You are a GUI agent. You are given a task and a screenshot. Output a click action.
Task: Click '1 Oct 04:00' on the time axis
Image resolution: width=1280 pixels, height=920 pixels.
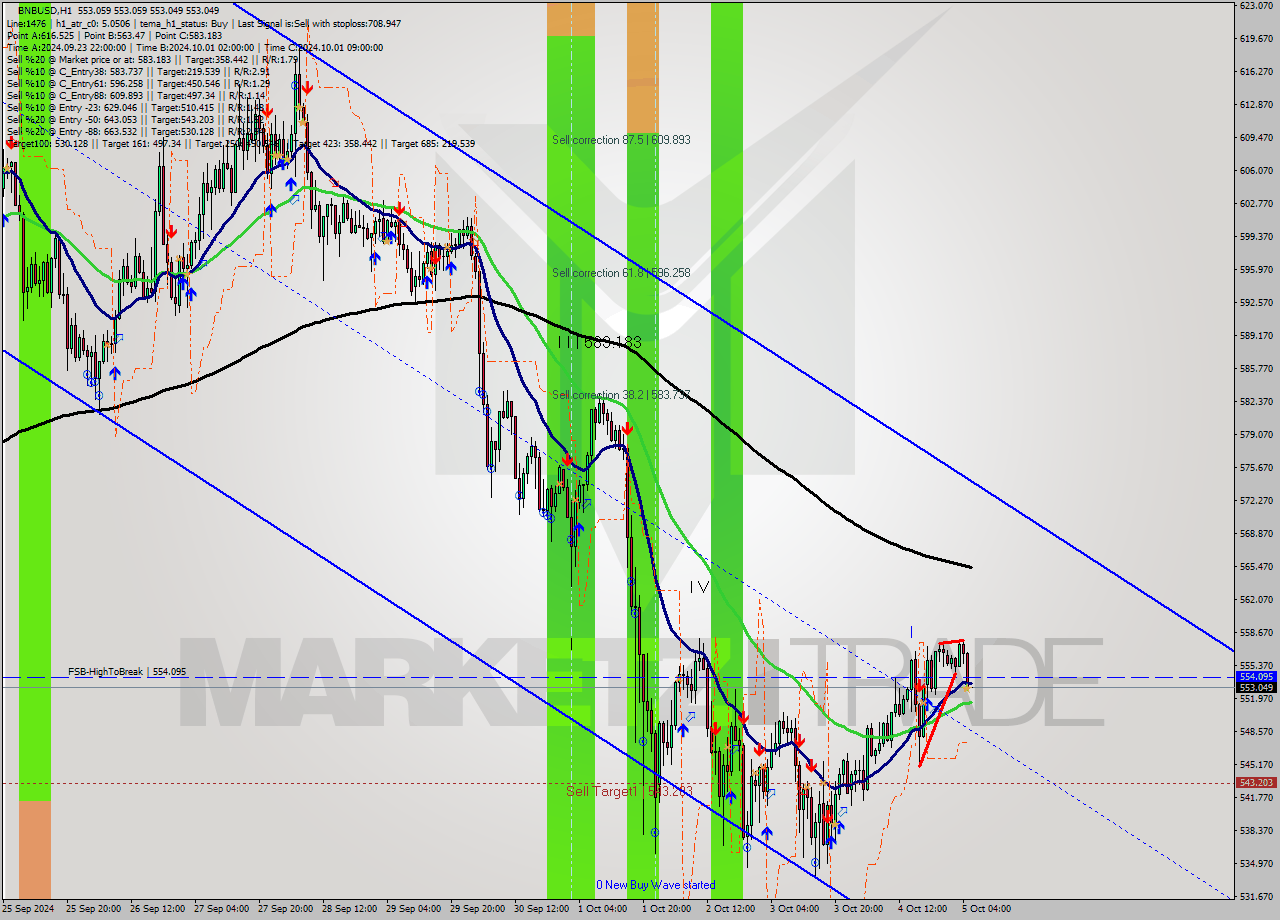tap(603, 909)
